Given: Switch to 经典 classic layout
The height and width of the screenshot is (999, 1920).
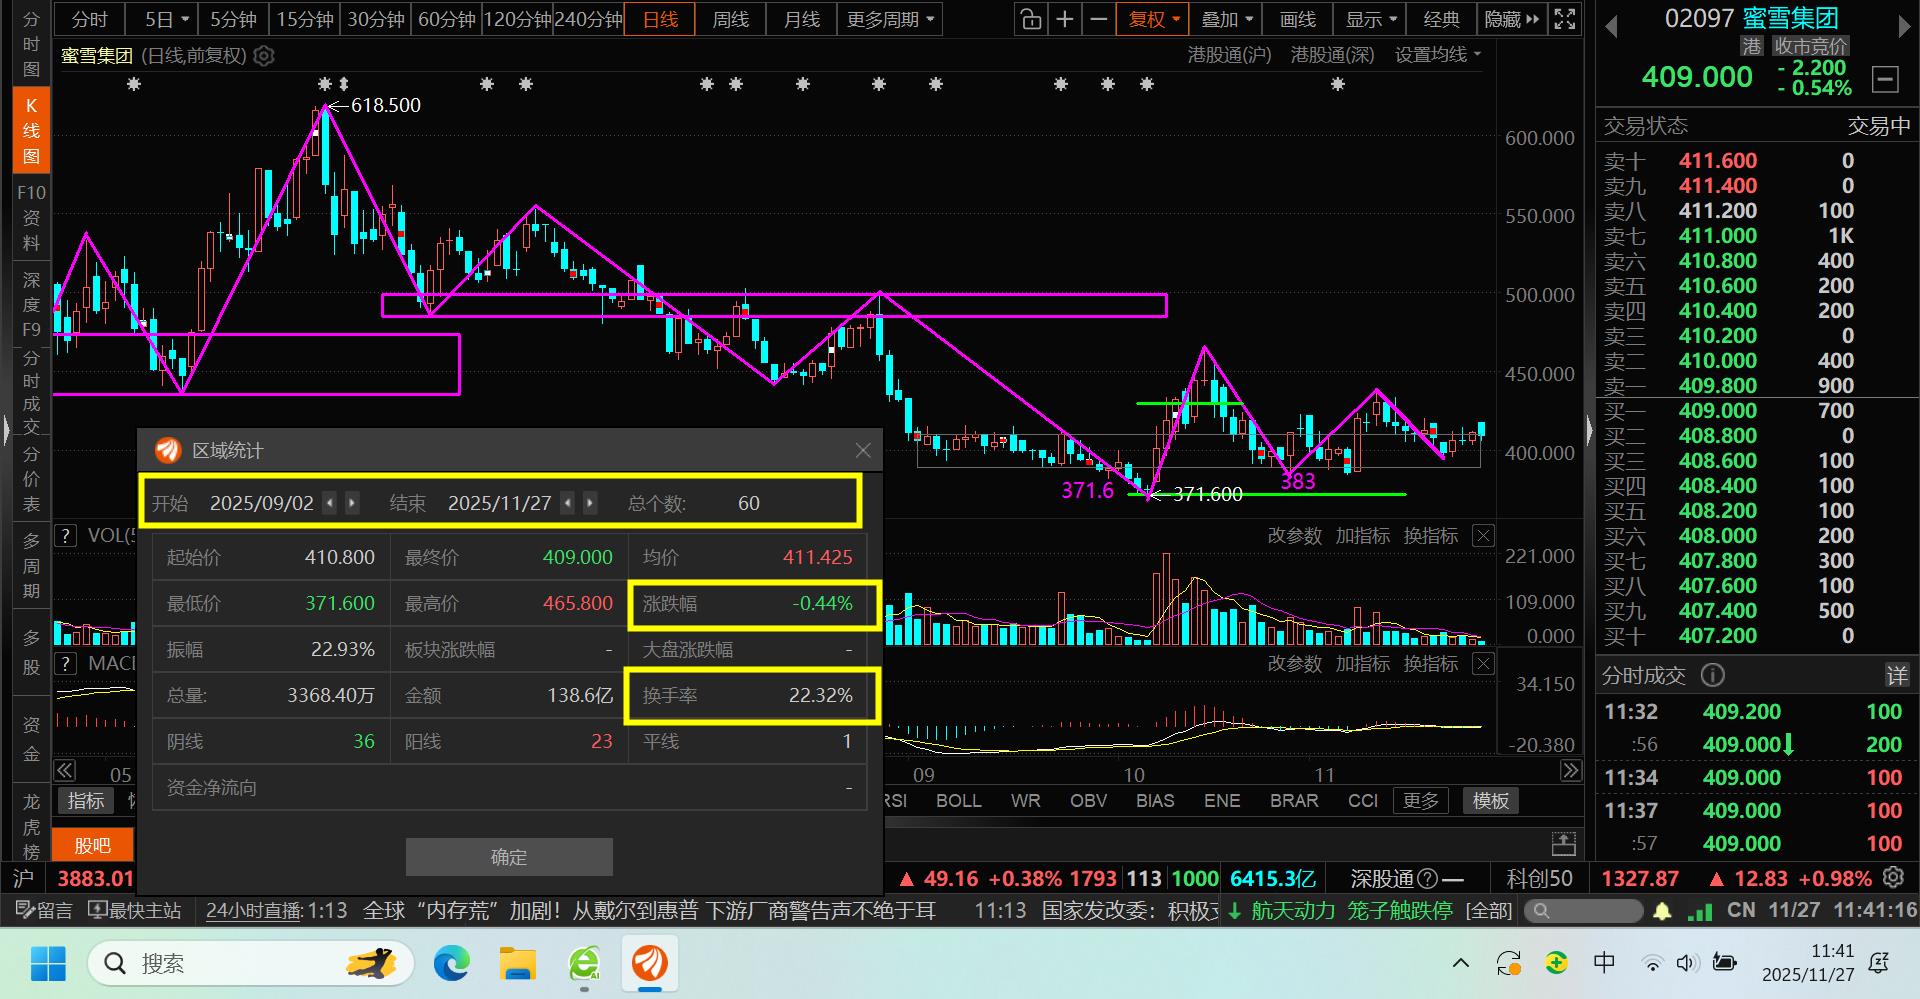Looking at the screenshot, I should coord(1442,19).
